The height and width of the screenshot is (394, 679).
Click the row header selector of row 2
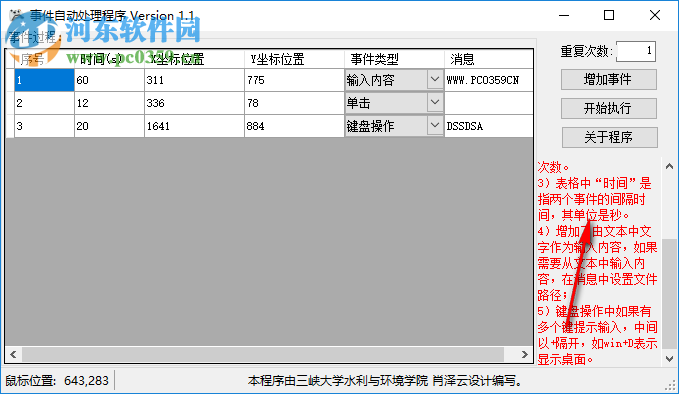pyautogui.click(x=10, y=103)
